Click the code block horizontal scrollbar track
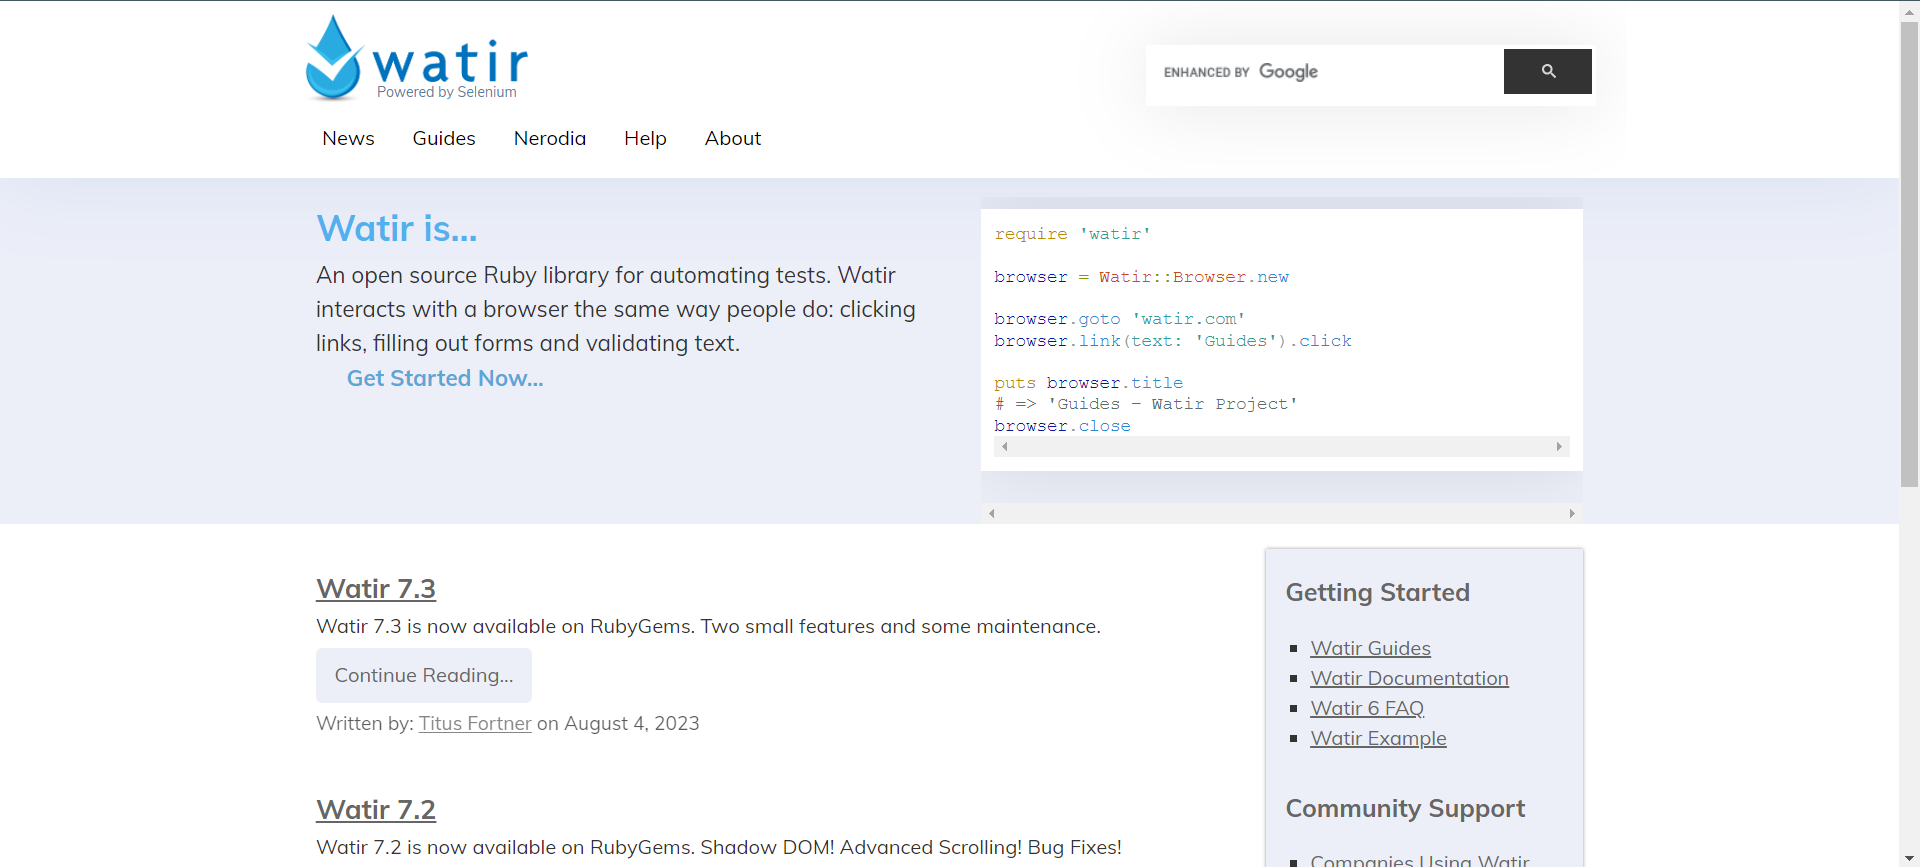This screenshot has height=867, width=1920. [1282, 447]
